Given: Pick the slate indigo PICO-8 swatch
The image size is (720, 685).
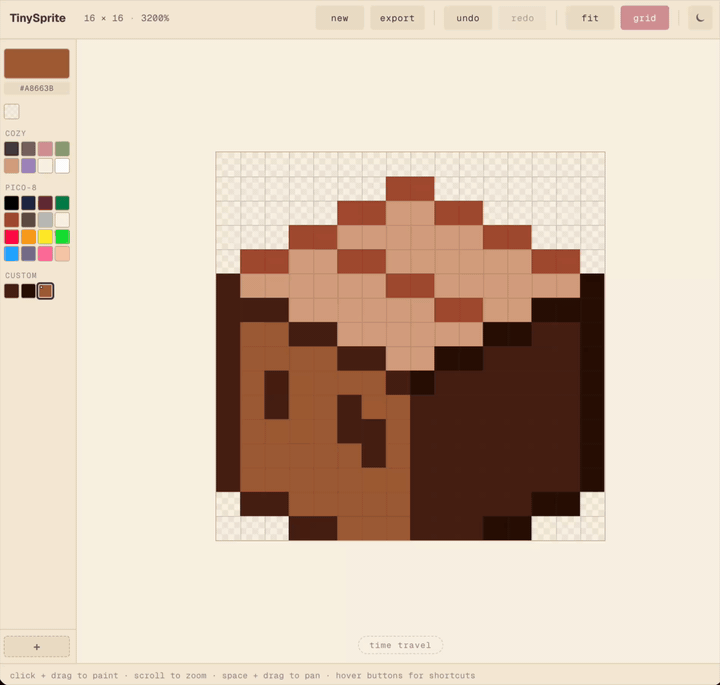Looking at the screenshot, I should pos(28,254).
